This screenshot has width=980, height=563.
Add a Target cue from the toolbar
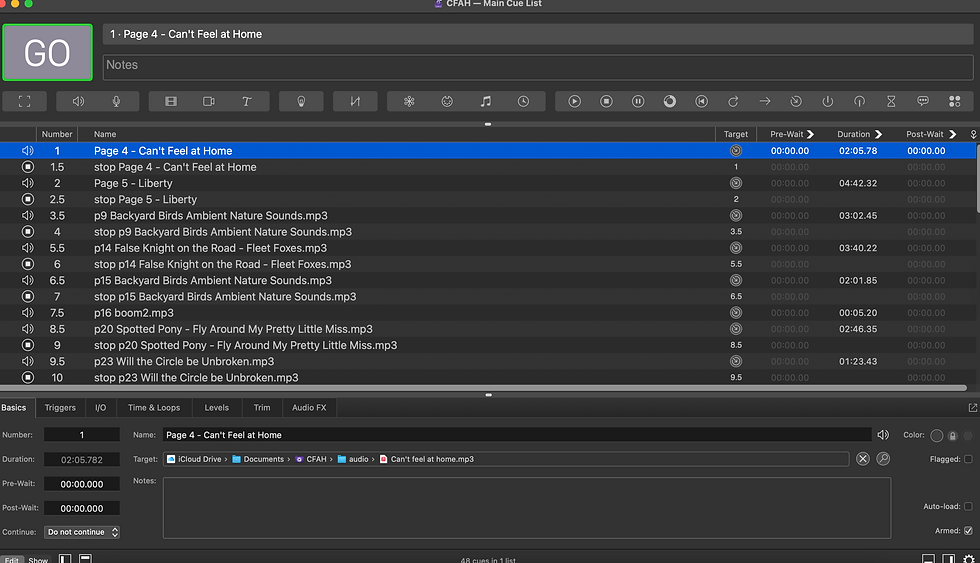pos(796,101)
